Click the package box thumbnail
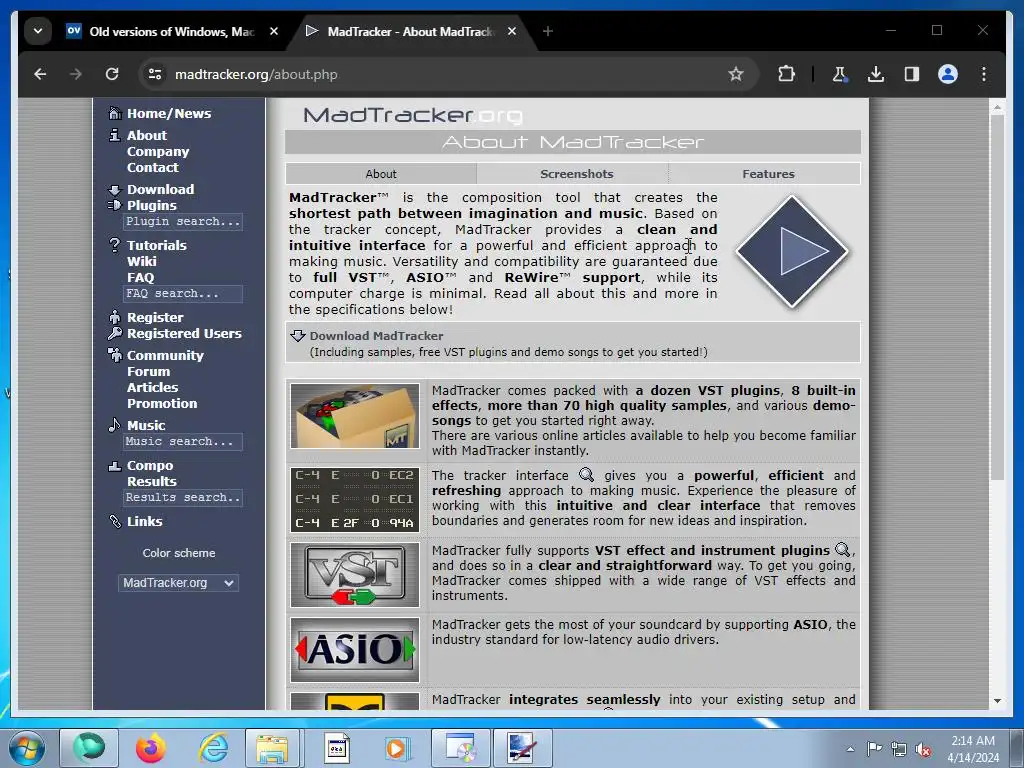 click(x=355, y=416)
